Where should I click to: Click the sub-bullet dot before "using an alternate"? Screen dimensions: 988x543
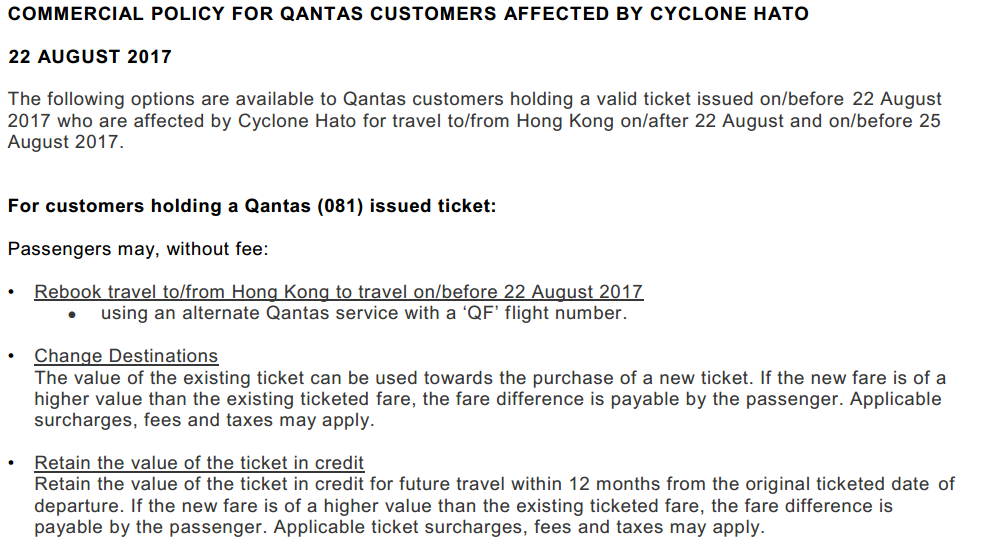(72, 314)
